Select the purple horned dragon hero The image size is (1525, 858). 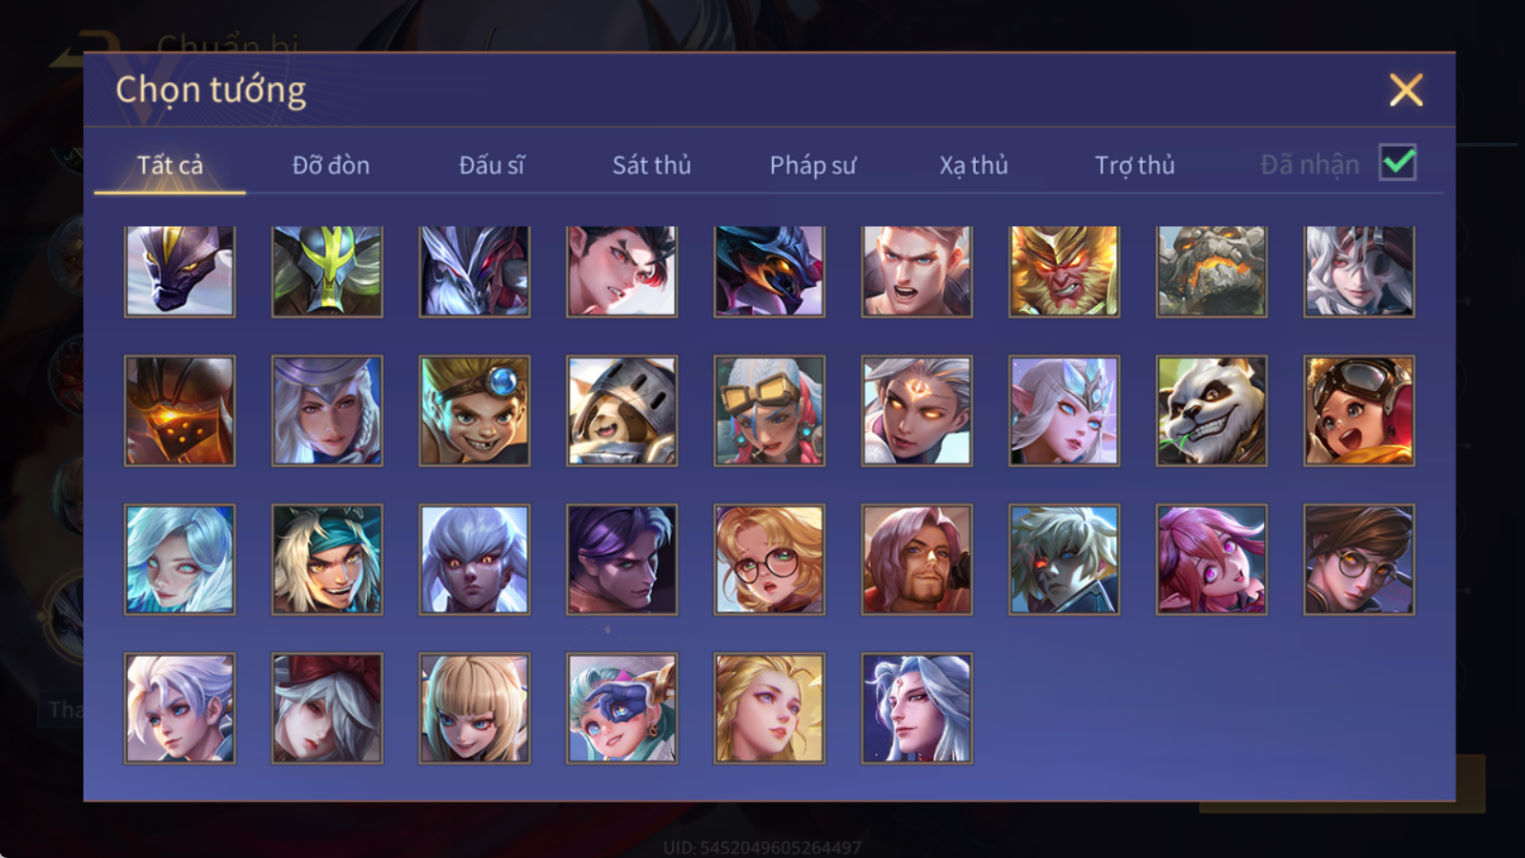click(x=180, y=271)
